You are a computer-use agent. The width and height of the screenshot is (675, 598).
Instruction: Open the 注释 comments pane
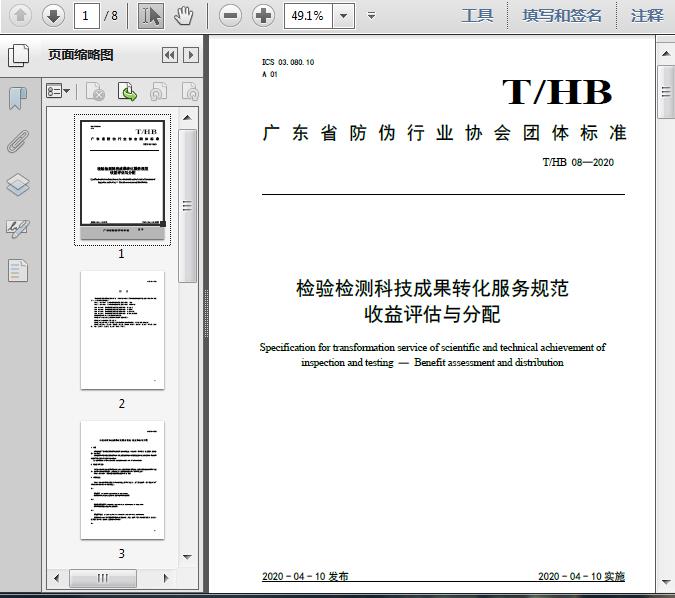[x=647, y=16]
